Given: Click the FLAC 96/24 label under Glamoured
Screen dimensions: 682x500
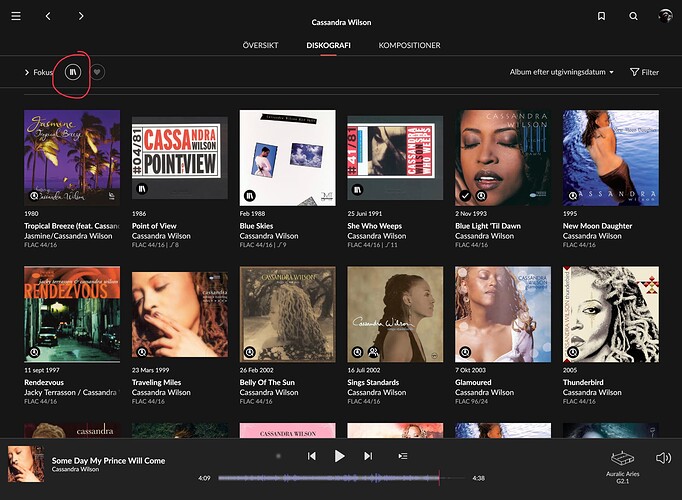Looking at the screenshot, I should coord(471,401).
